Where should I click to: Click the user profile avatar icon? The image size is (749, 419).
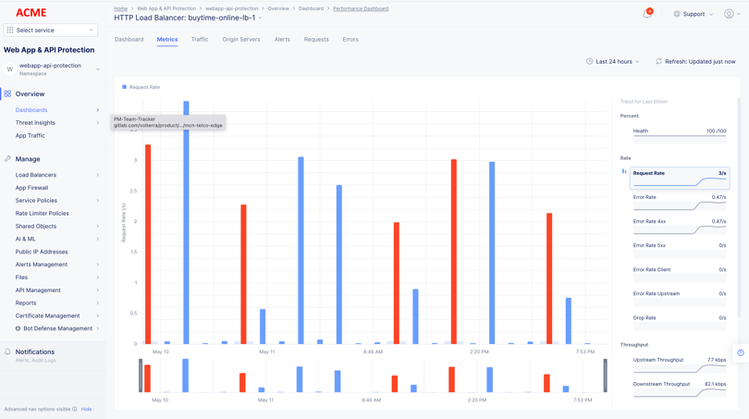click(729, 14)
